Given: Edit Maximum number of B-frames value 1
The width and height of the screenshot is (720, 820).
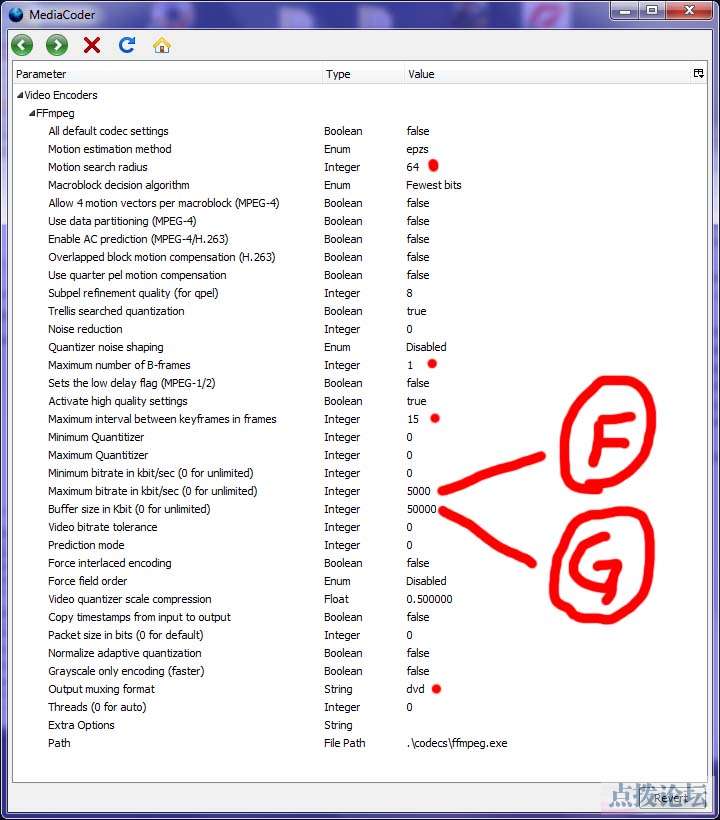Looking at the screenshot, I should click(410, 365).
